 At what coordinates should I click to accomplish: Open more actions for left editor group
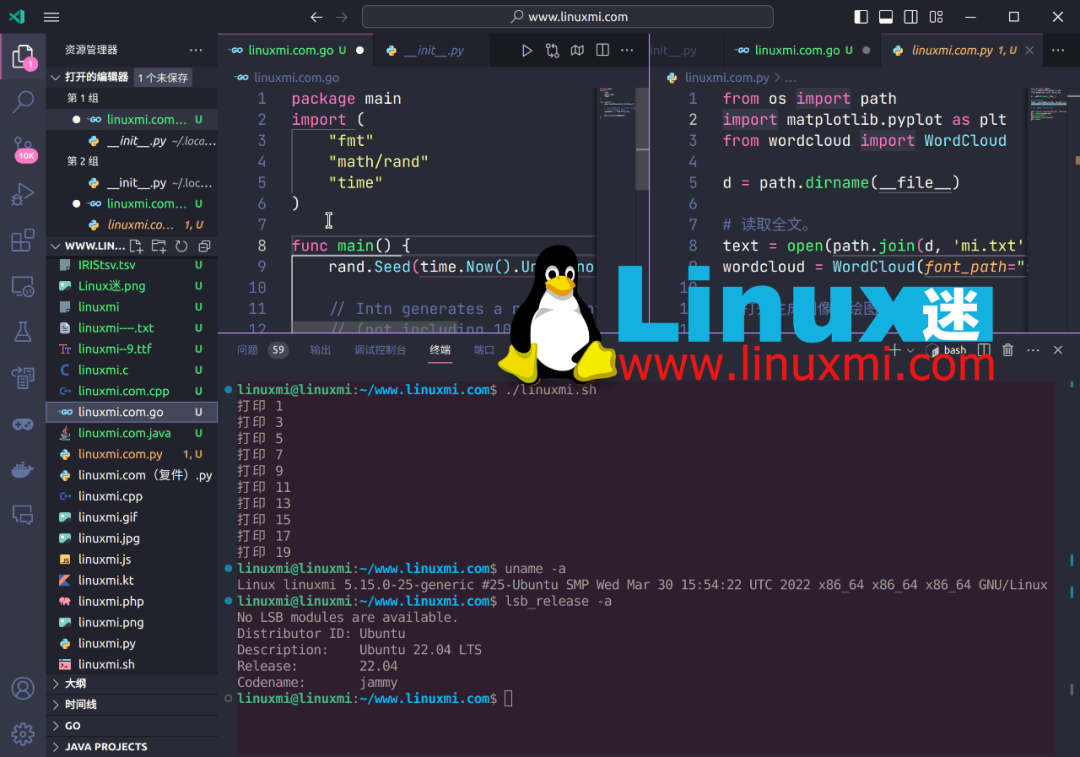627,50
